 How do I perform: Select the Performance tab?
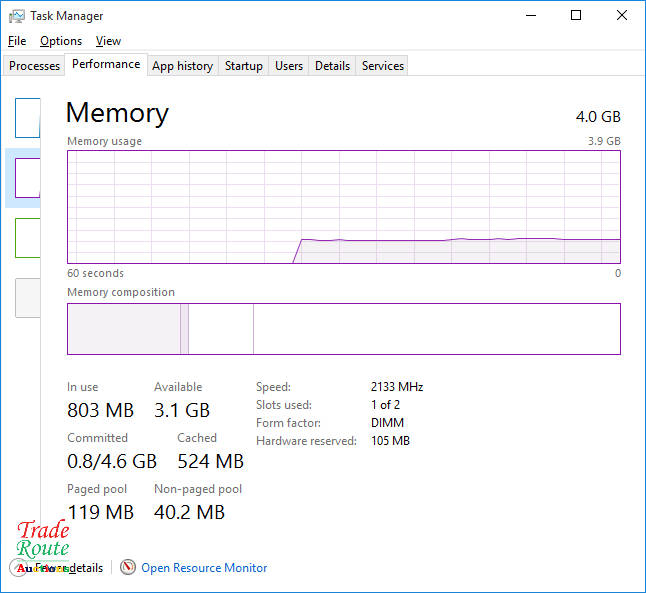click(x=106, y=64)
